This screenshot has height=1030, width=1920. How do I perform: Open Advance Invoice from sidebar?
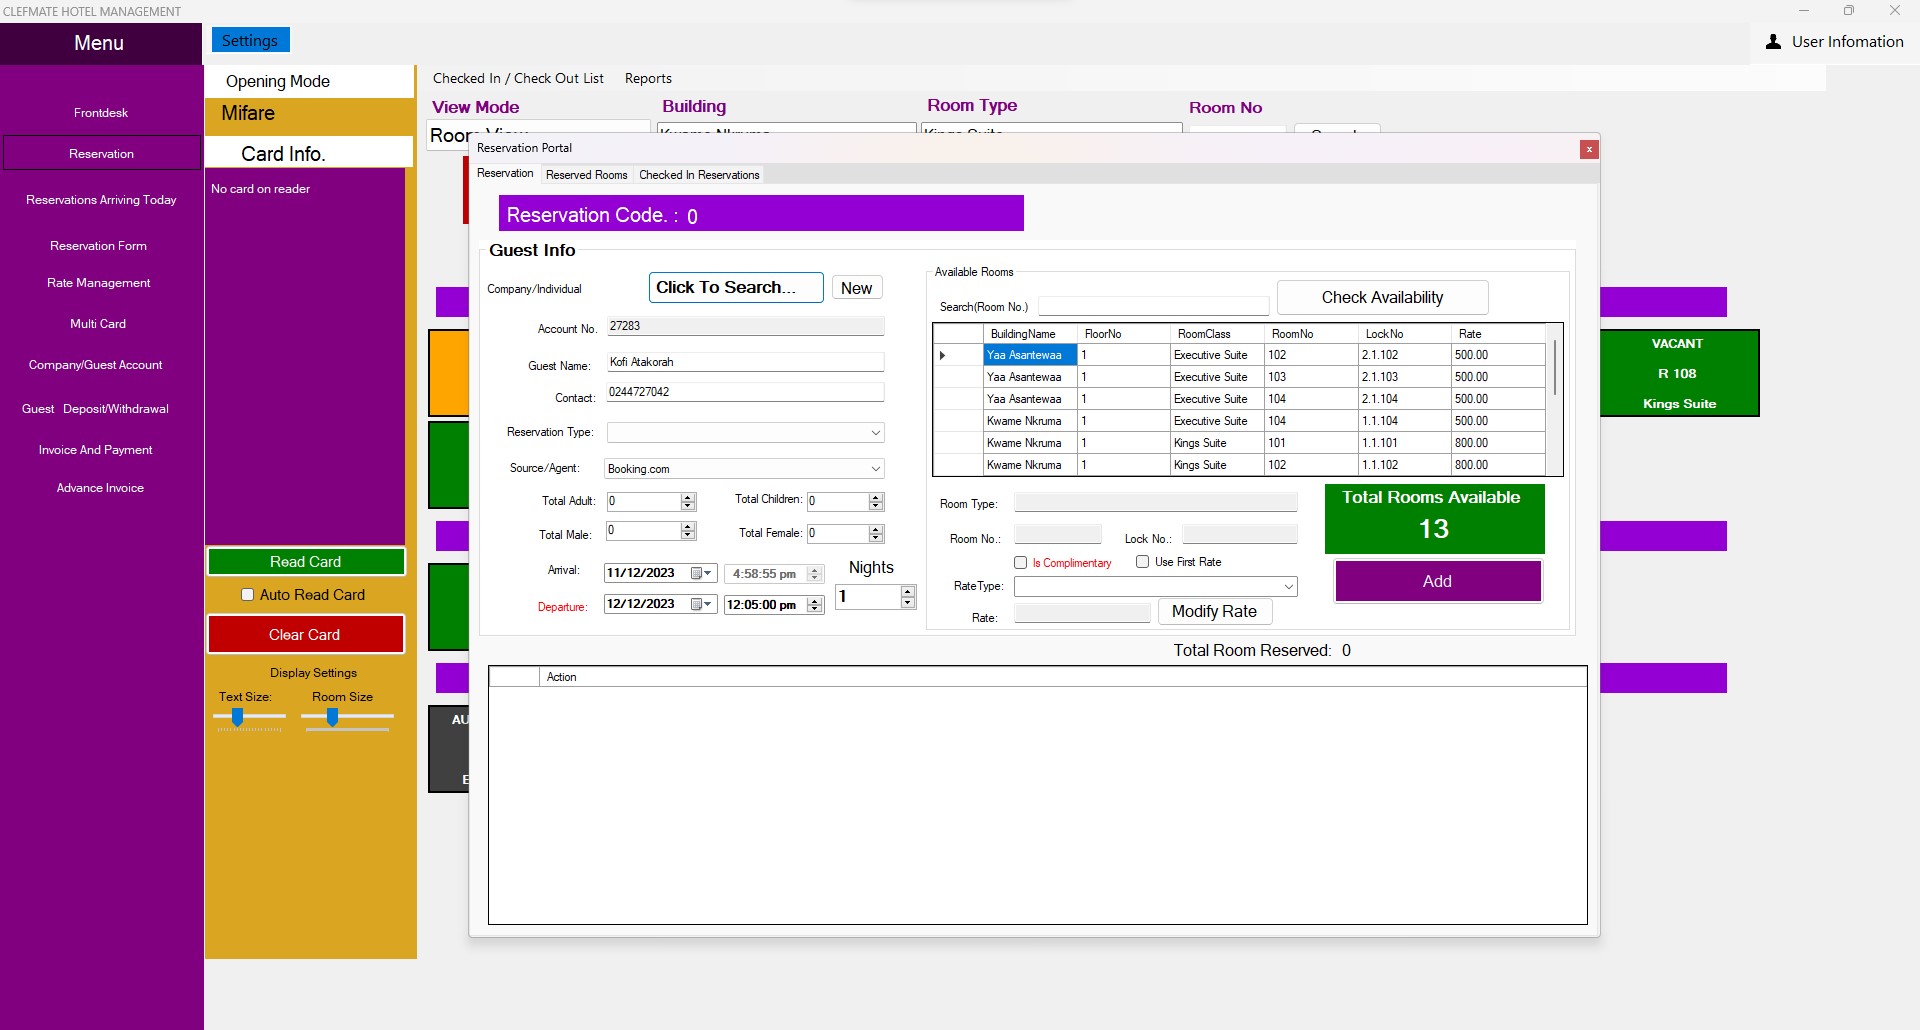click(100, 488)
